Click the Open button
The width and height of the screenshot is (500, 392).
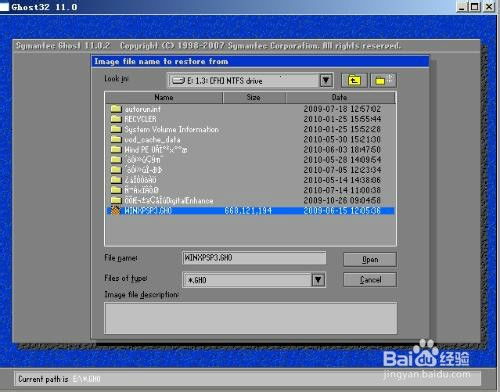pos(370,259)
